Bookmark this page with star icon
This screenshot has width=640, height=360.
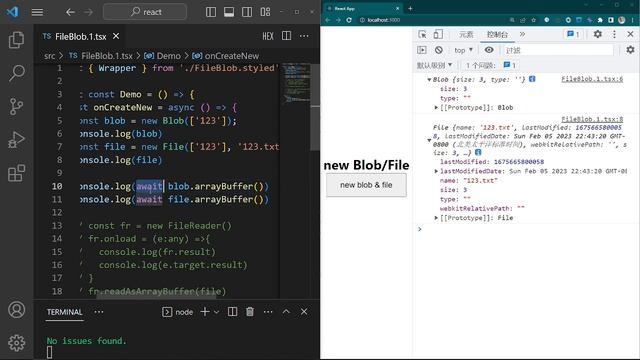click(x=533, y=20)
